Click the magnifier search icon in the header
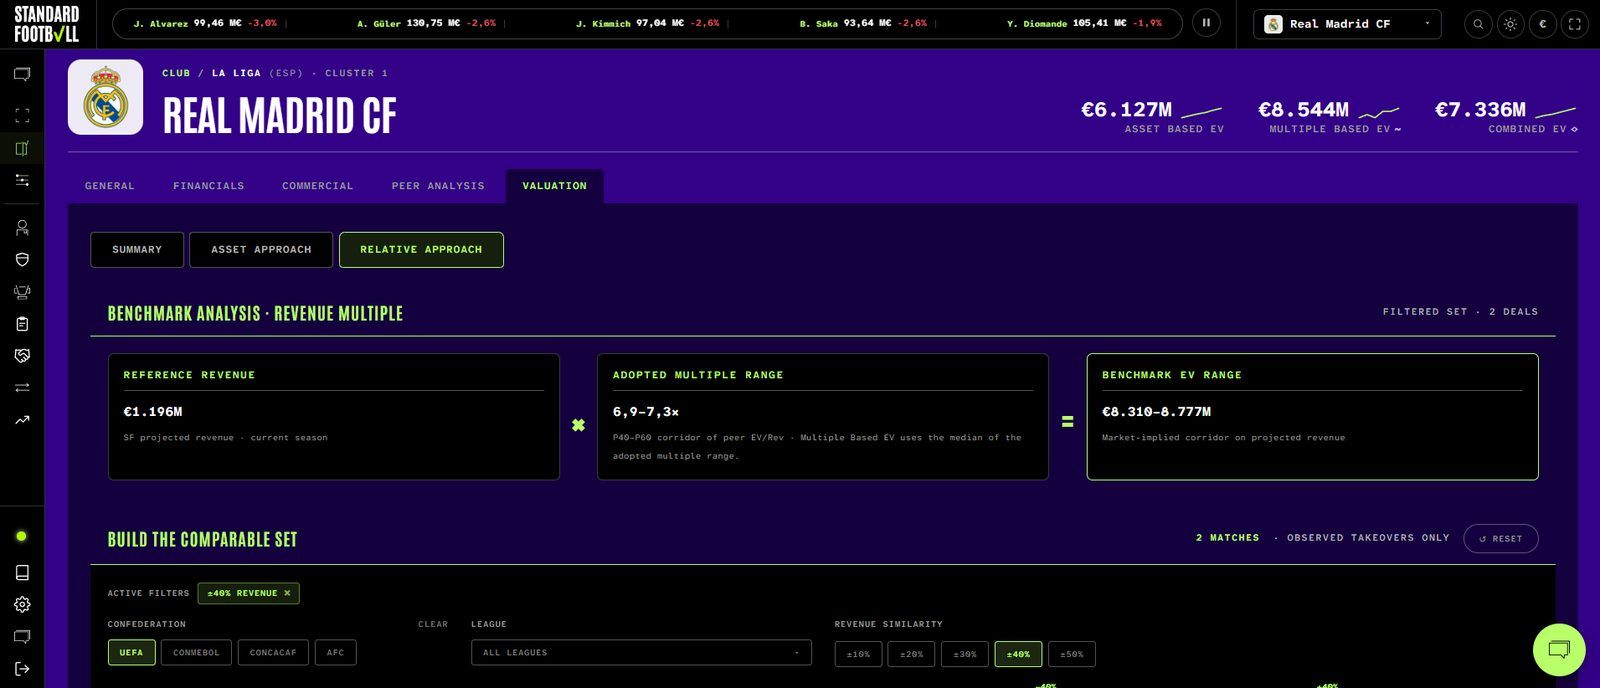The width and height of the screenshot is (1600, 688). tap(1478, 24)
